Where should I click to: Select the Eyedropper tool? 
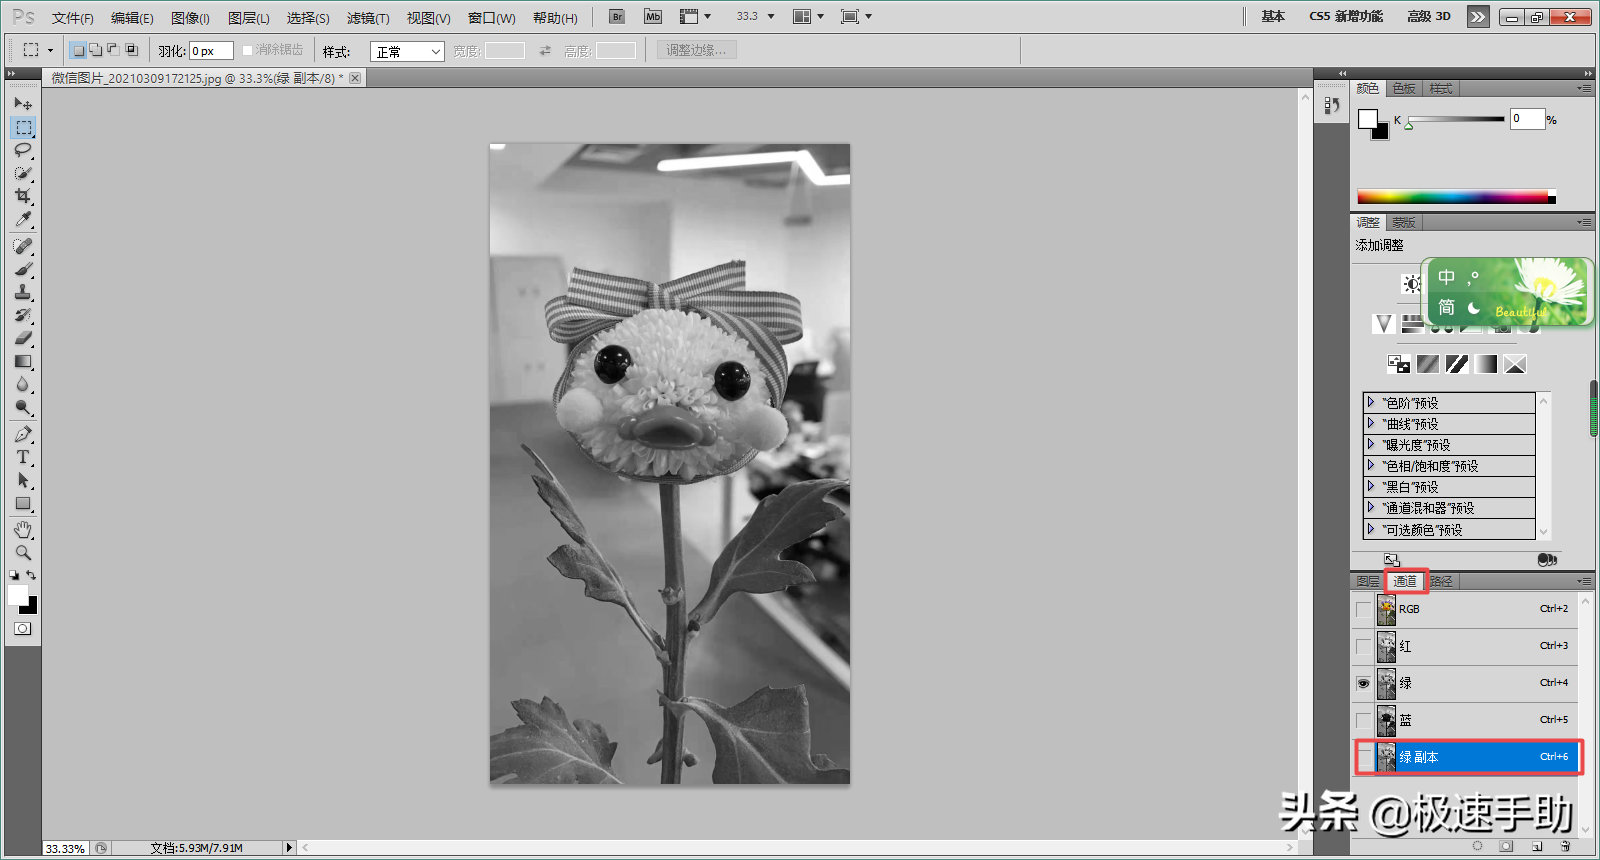coord(23,219)
